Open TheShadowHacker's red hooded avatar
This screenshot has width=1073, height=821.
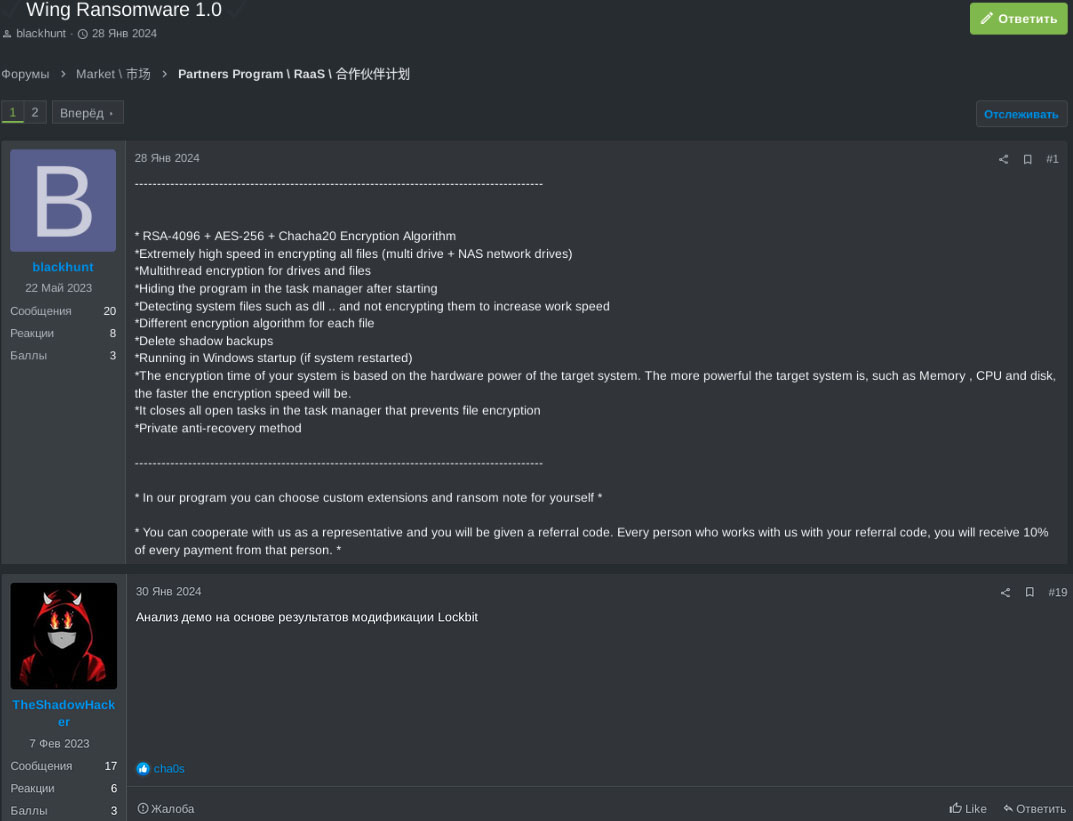tap(63, 636)
